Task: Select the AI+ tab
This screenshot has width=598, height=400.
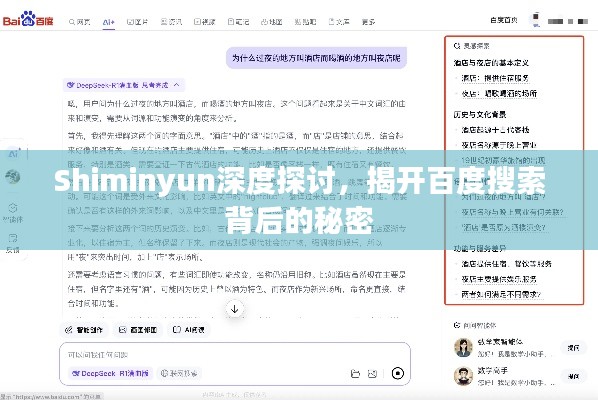Action: [109, 22]
